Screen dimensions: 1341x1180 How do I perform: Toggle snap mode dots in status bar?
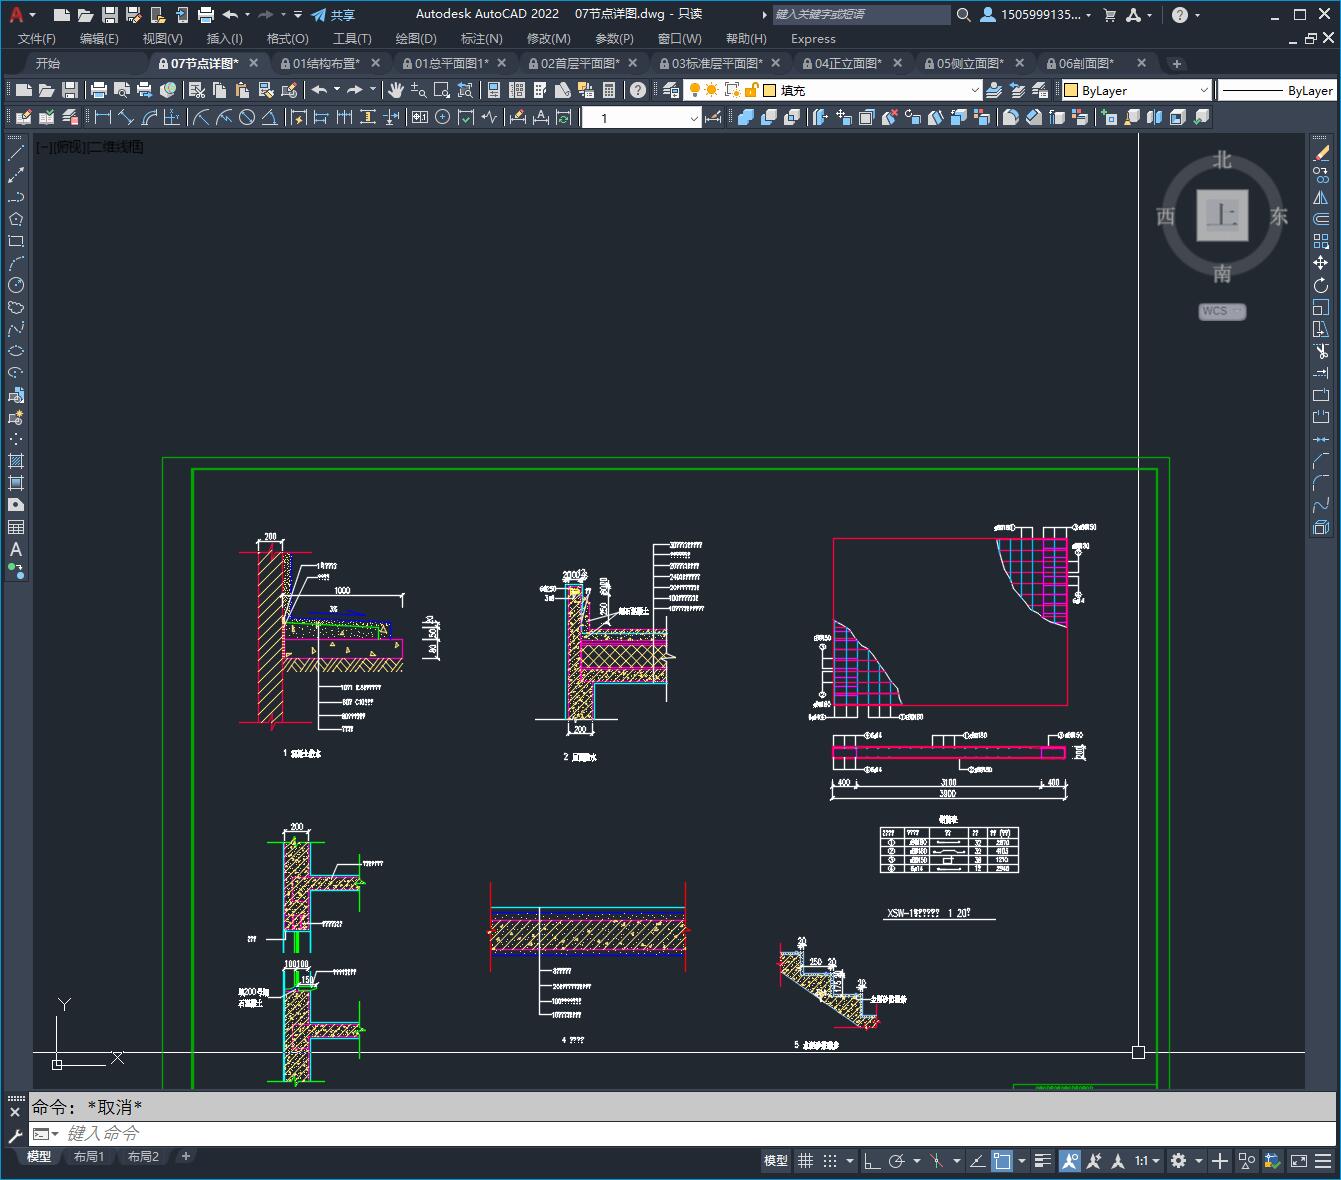(x=830, y=1161)
